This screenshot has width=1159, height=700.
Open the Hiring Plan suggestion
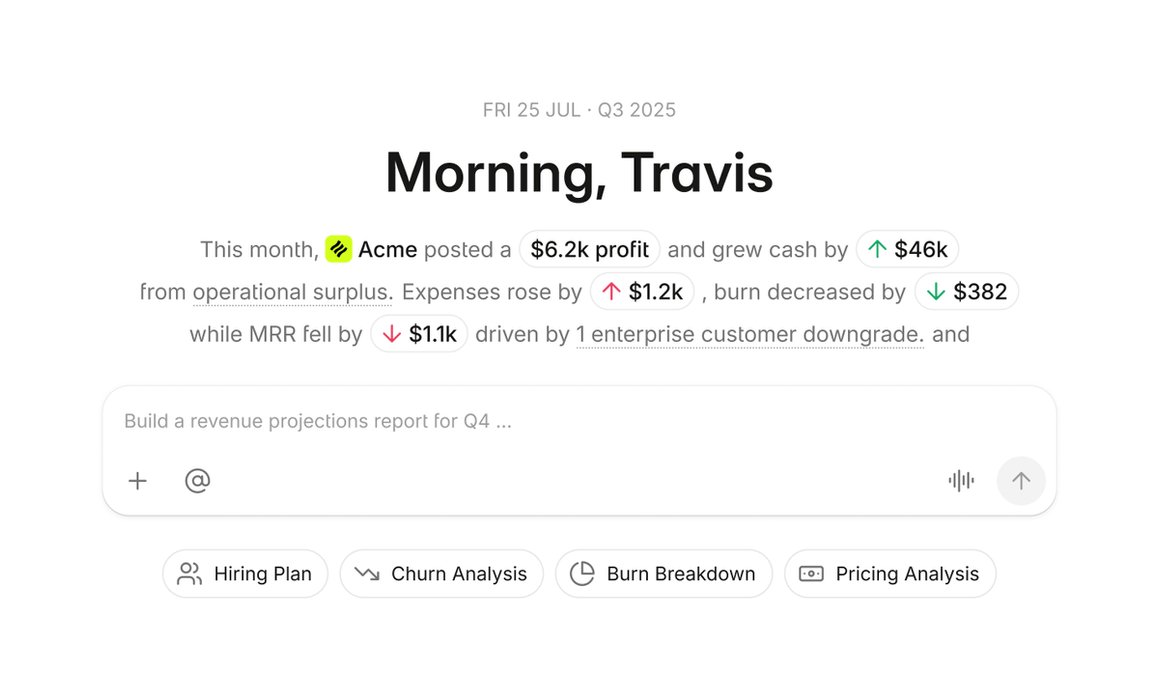(245, 574)
